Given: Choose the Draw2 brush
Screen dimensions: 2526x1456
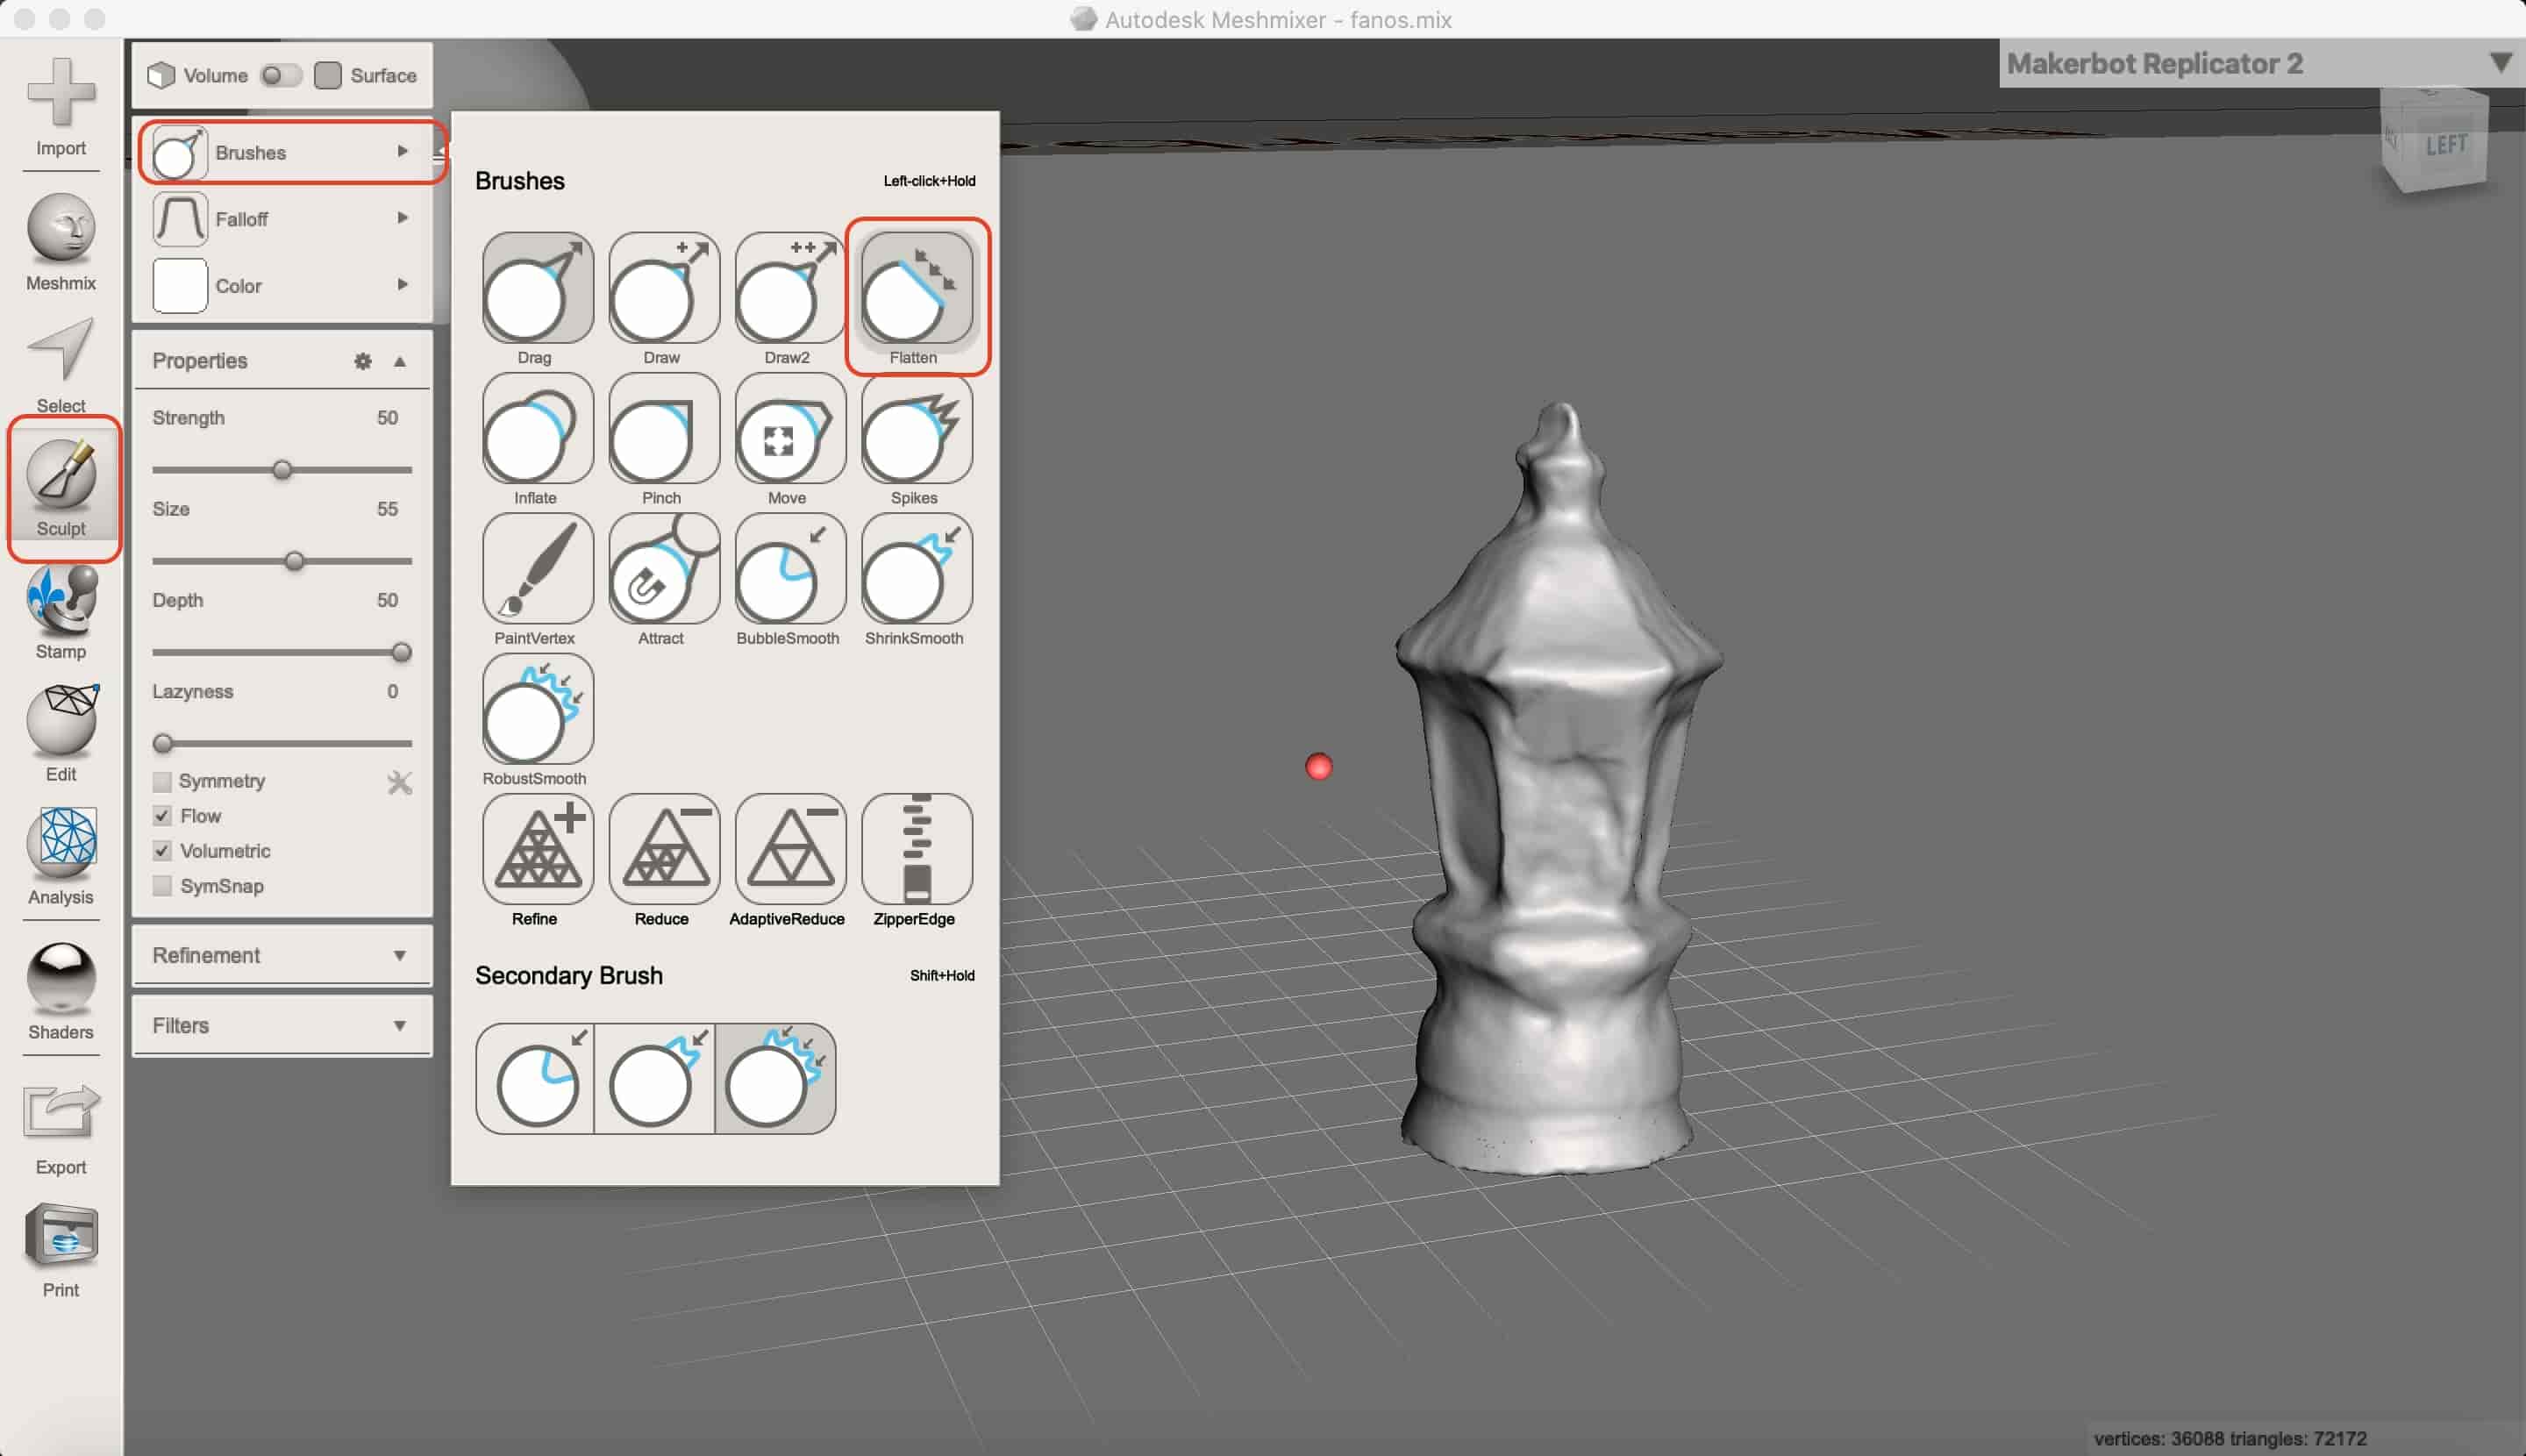Looking at the screenshot, I should 789,288.
